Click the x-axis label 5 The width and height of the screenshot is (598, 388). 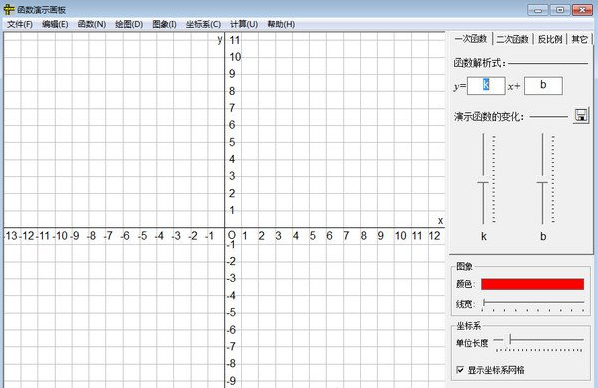coord(312,236)
